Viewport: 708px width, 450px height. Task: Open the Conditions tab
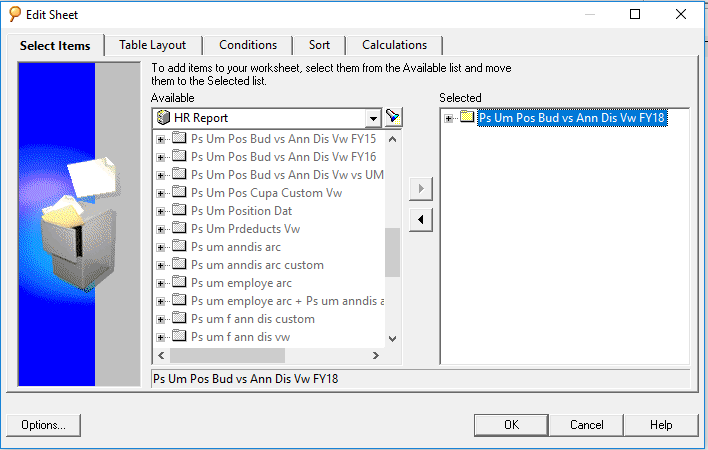[x=248, y=45]
